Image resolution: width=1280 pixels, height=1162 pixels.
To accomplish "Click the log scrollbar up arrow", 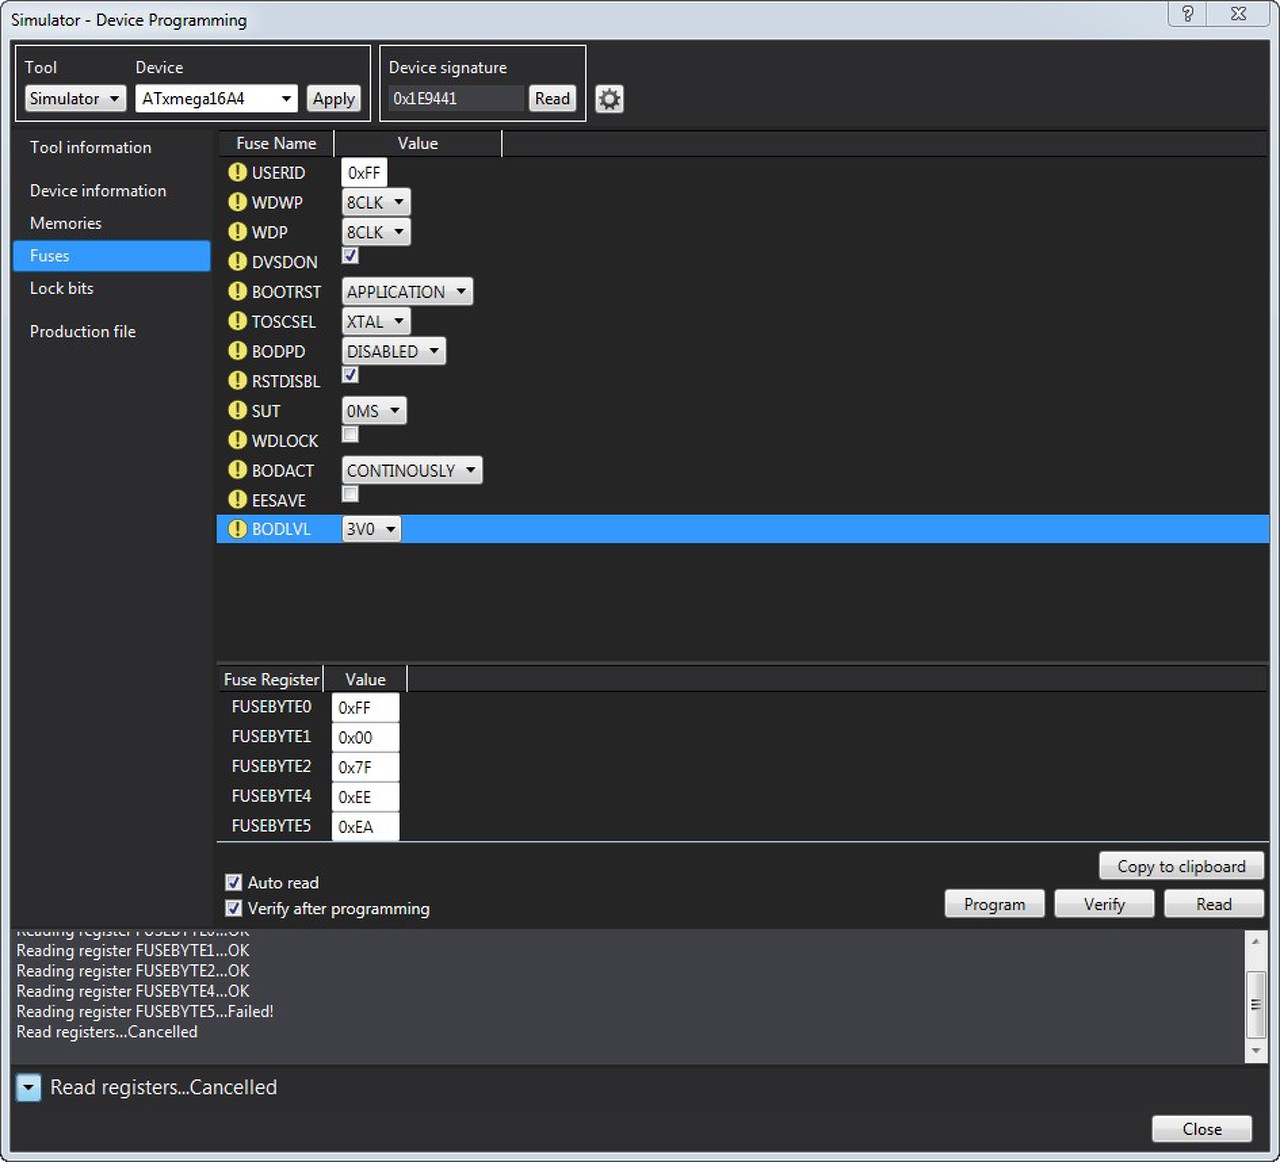I will coord(1256,941).
